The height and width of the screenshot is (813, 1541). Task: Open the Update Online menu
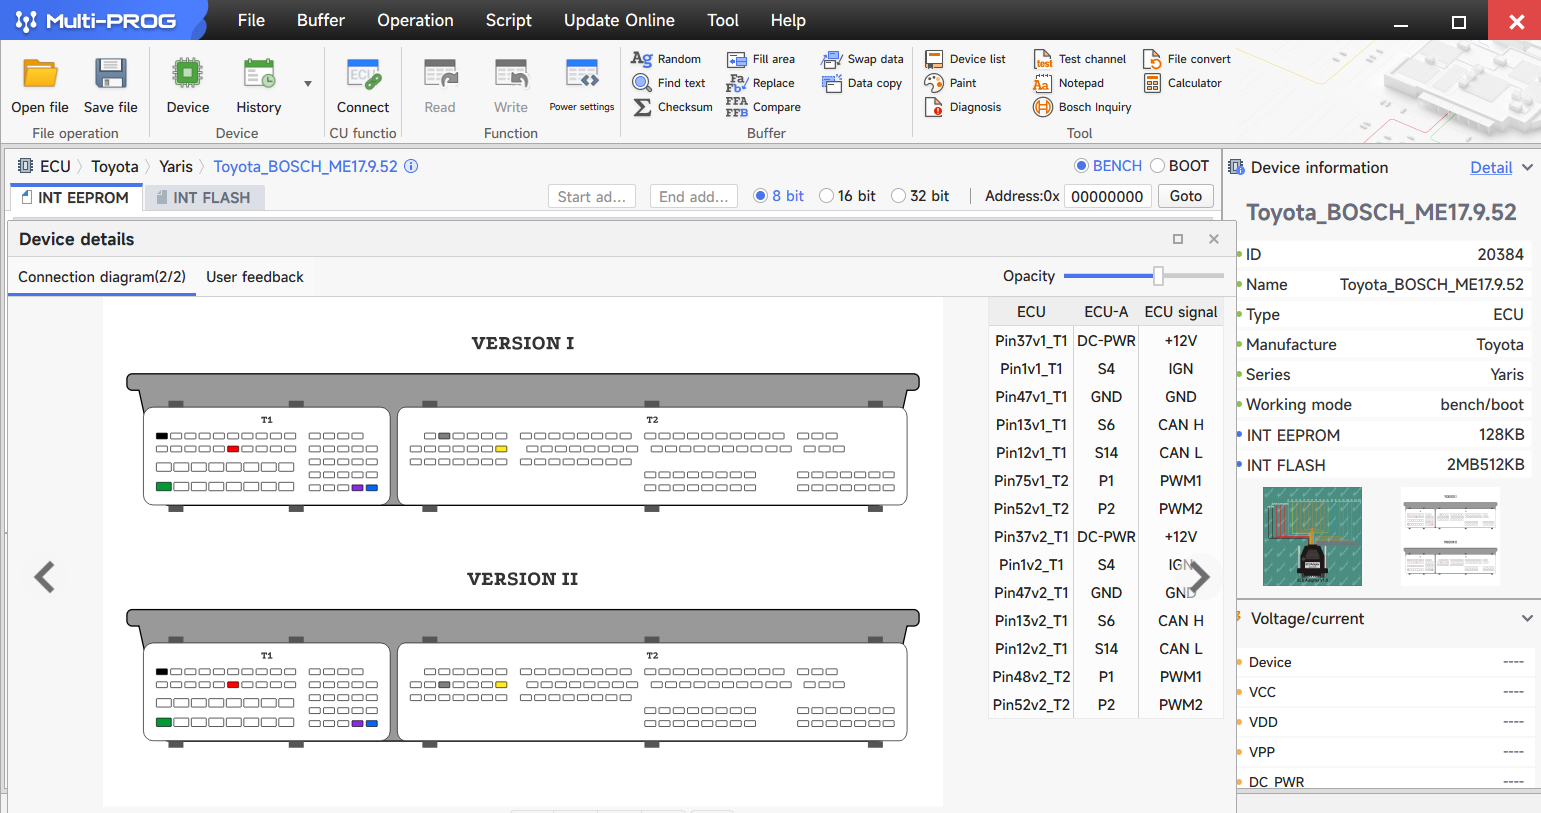(x=619, y=20)
